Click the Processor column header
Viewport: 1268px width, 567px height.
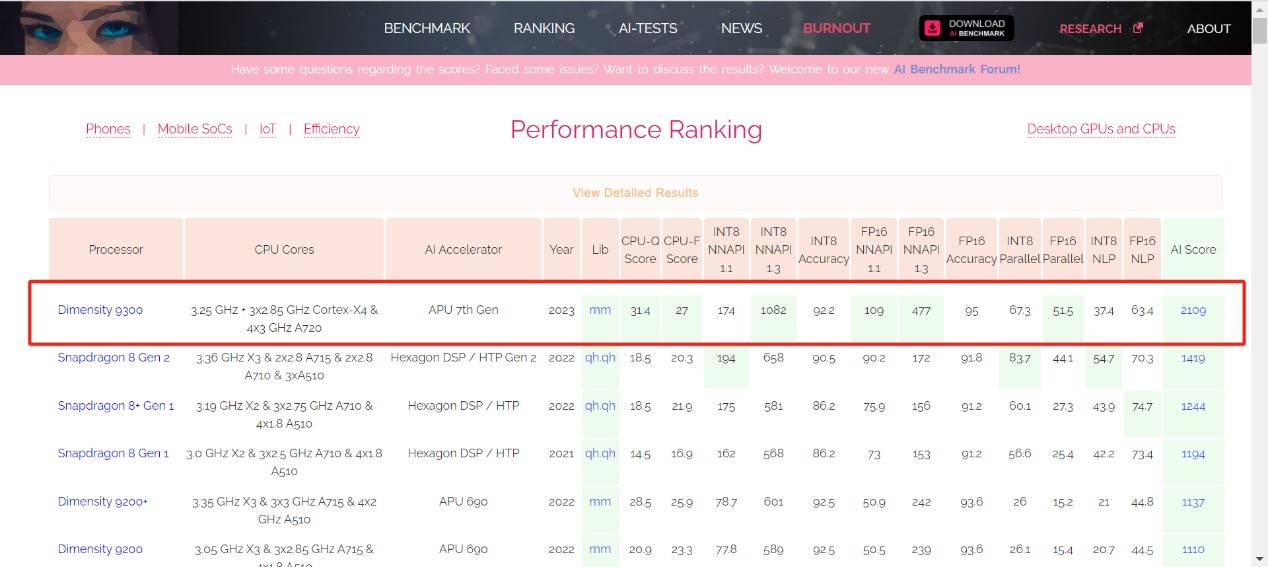(116, 250)
